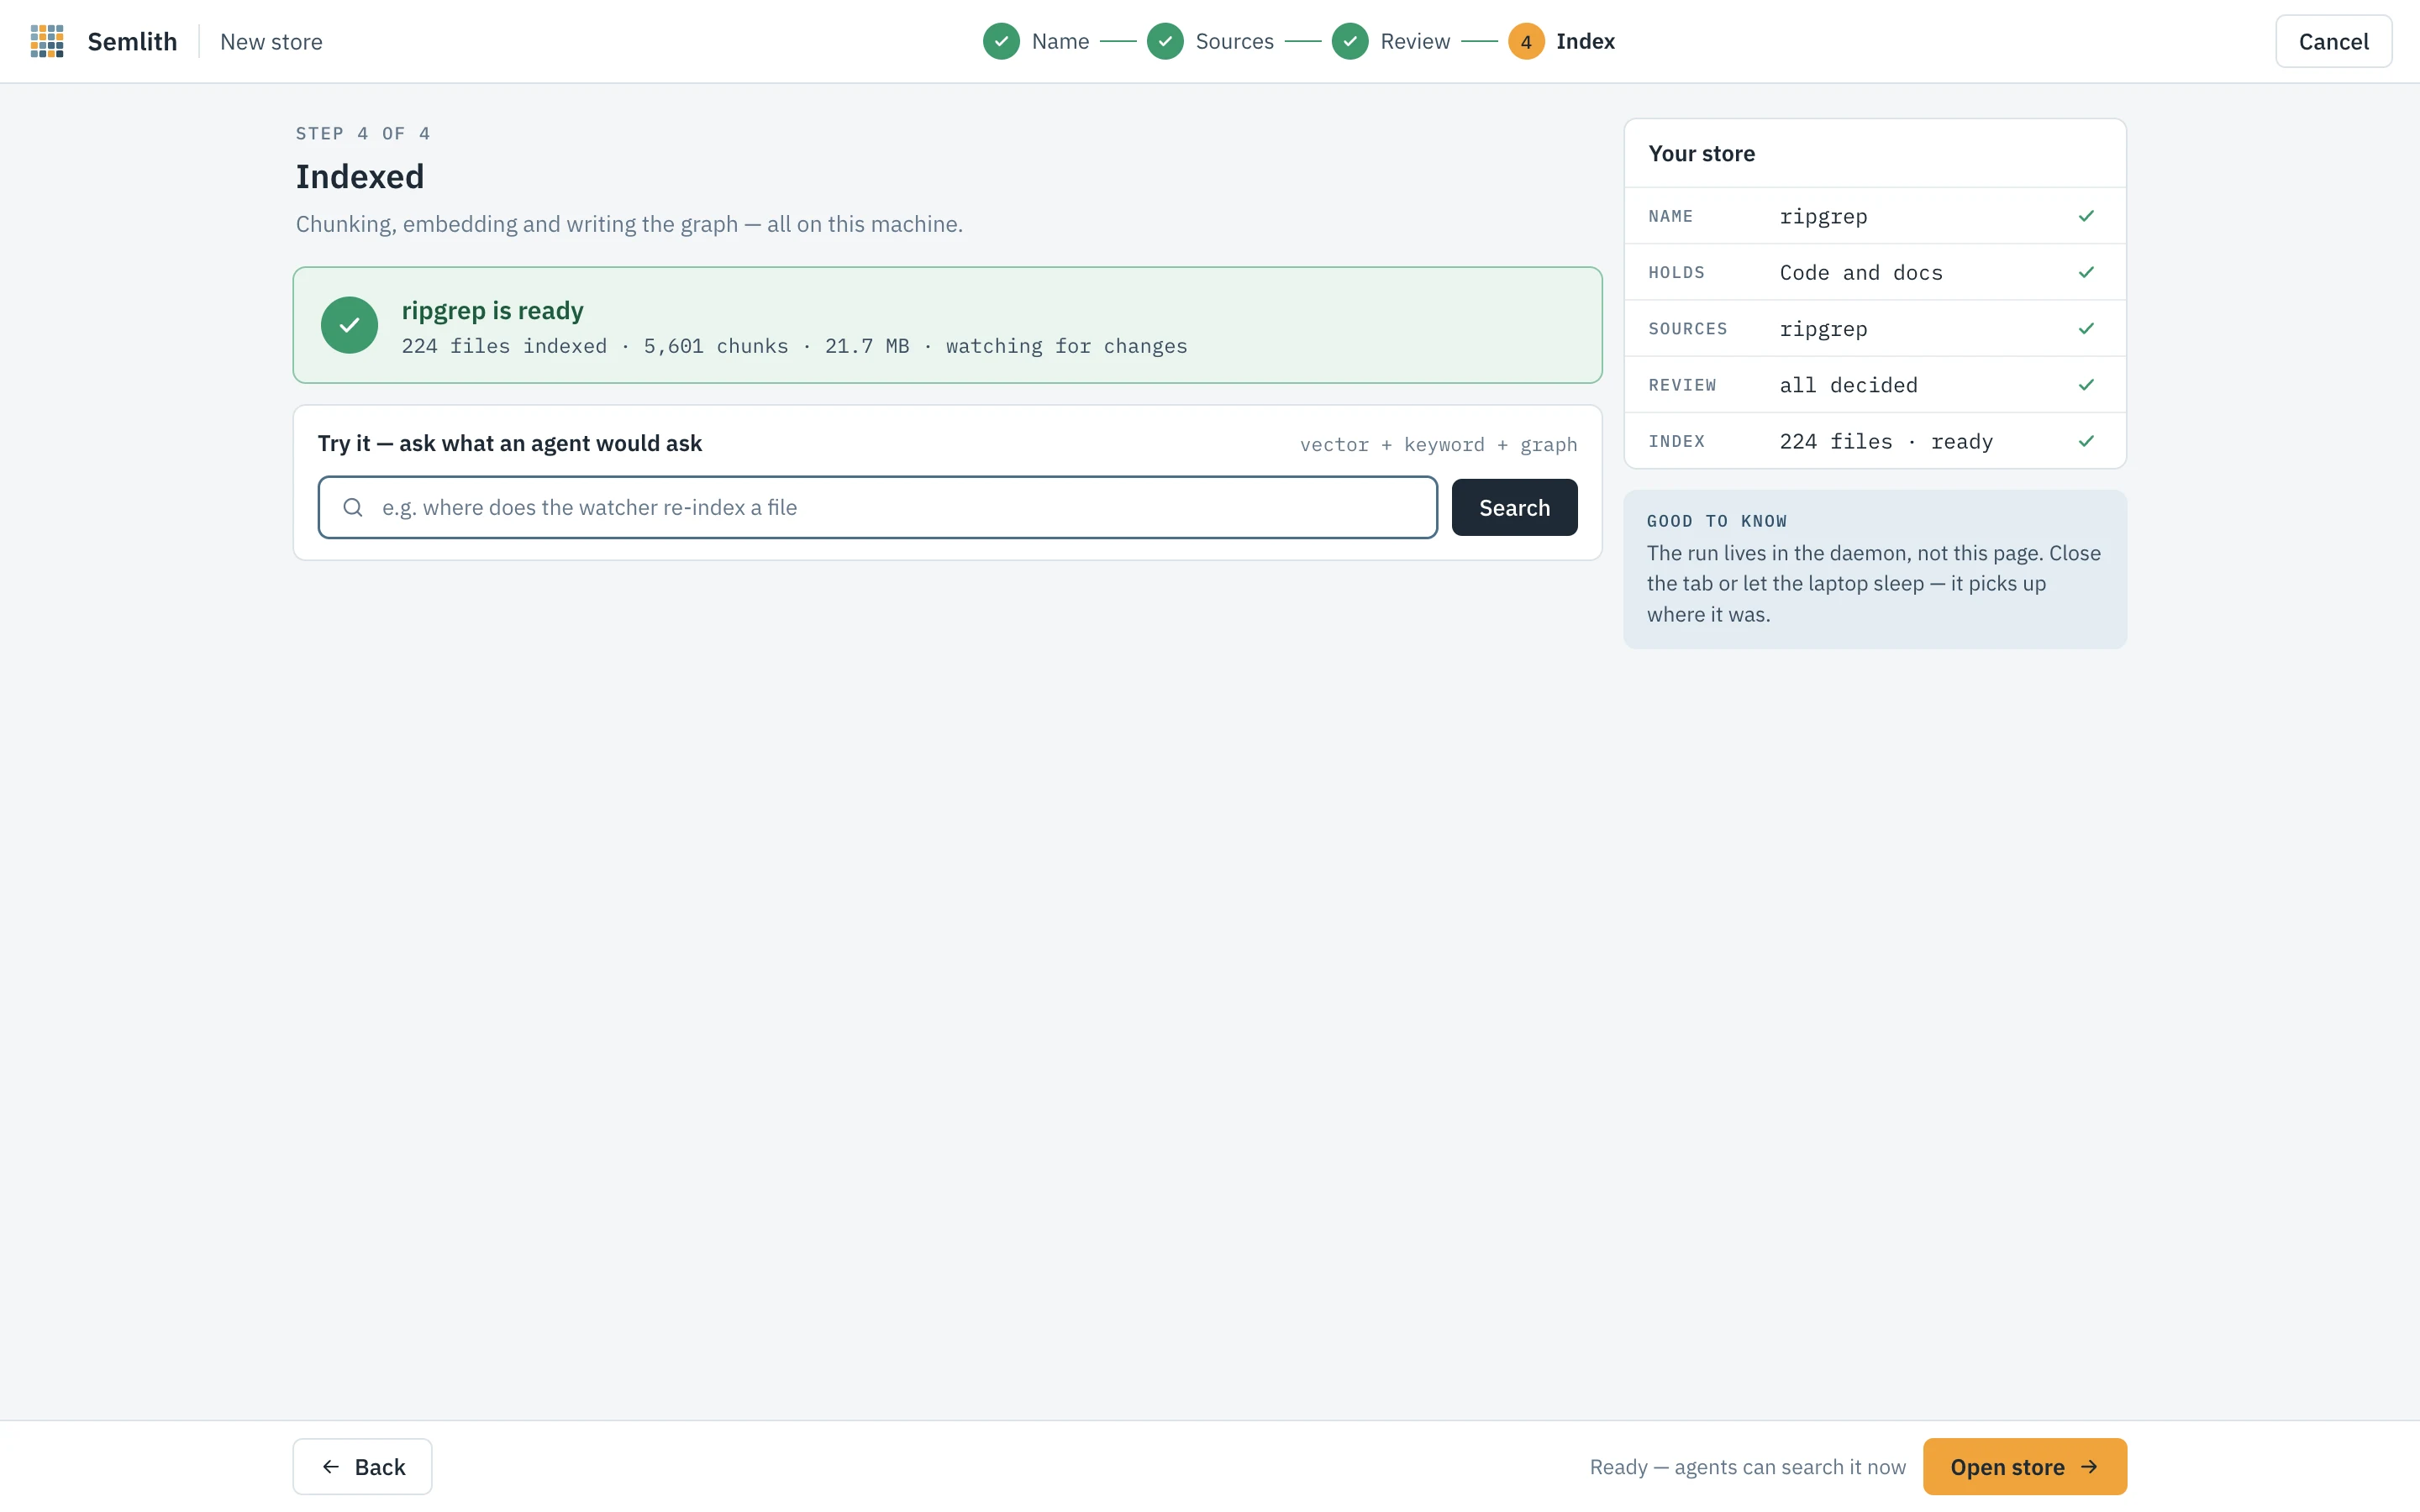Screen dimensions: 2420x1512
Task: Click the checkmark in the REVIEW row
Action: click(x=2086, y=385)
